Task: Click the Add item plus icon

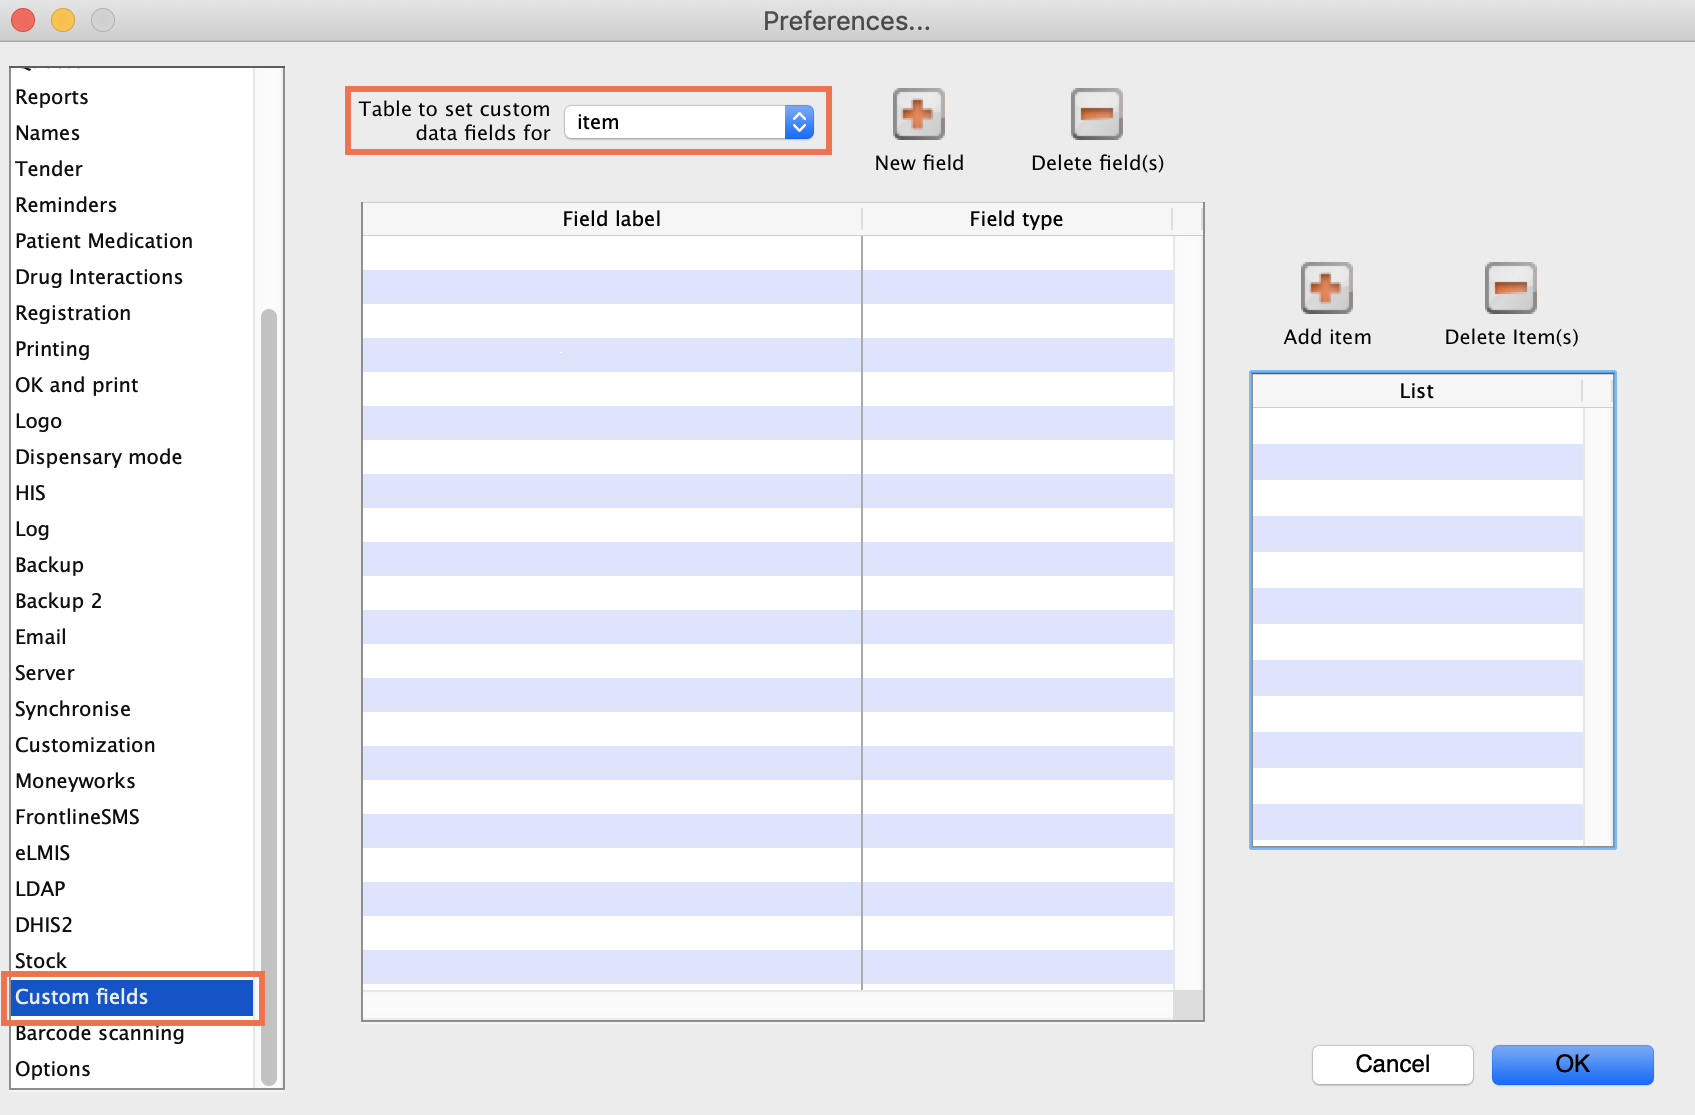Action: pyautogui.click(x=1326, y=289)
